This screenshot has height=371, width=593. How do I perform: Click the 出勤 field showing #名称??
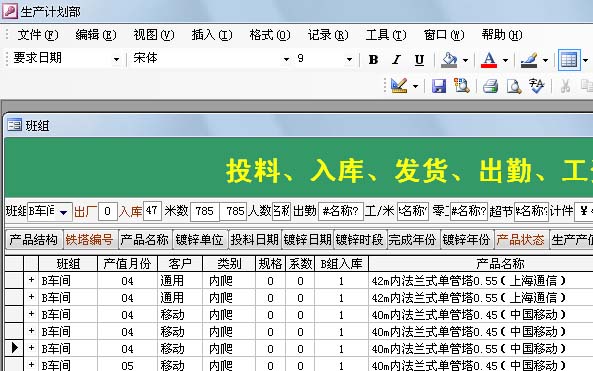point(340,211)
